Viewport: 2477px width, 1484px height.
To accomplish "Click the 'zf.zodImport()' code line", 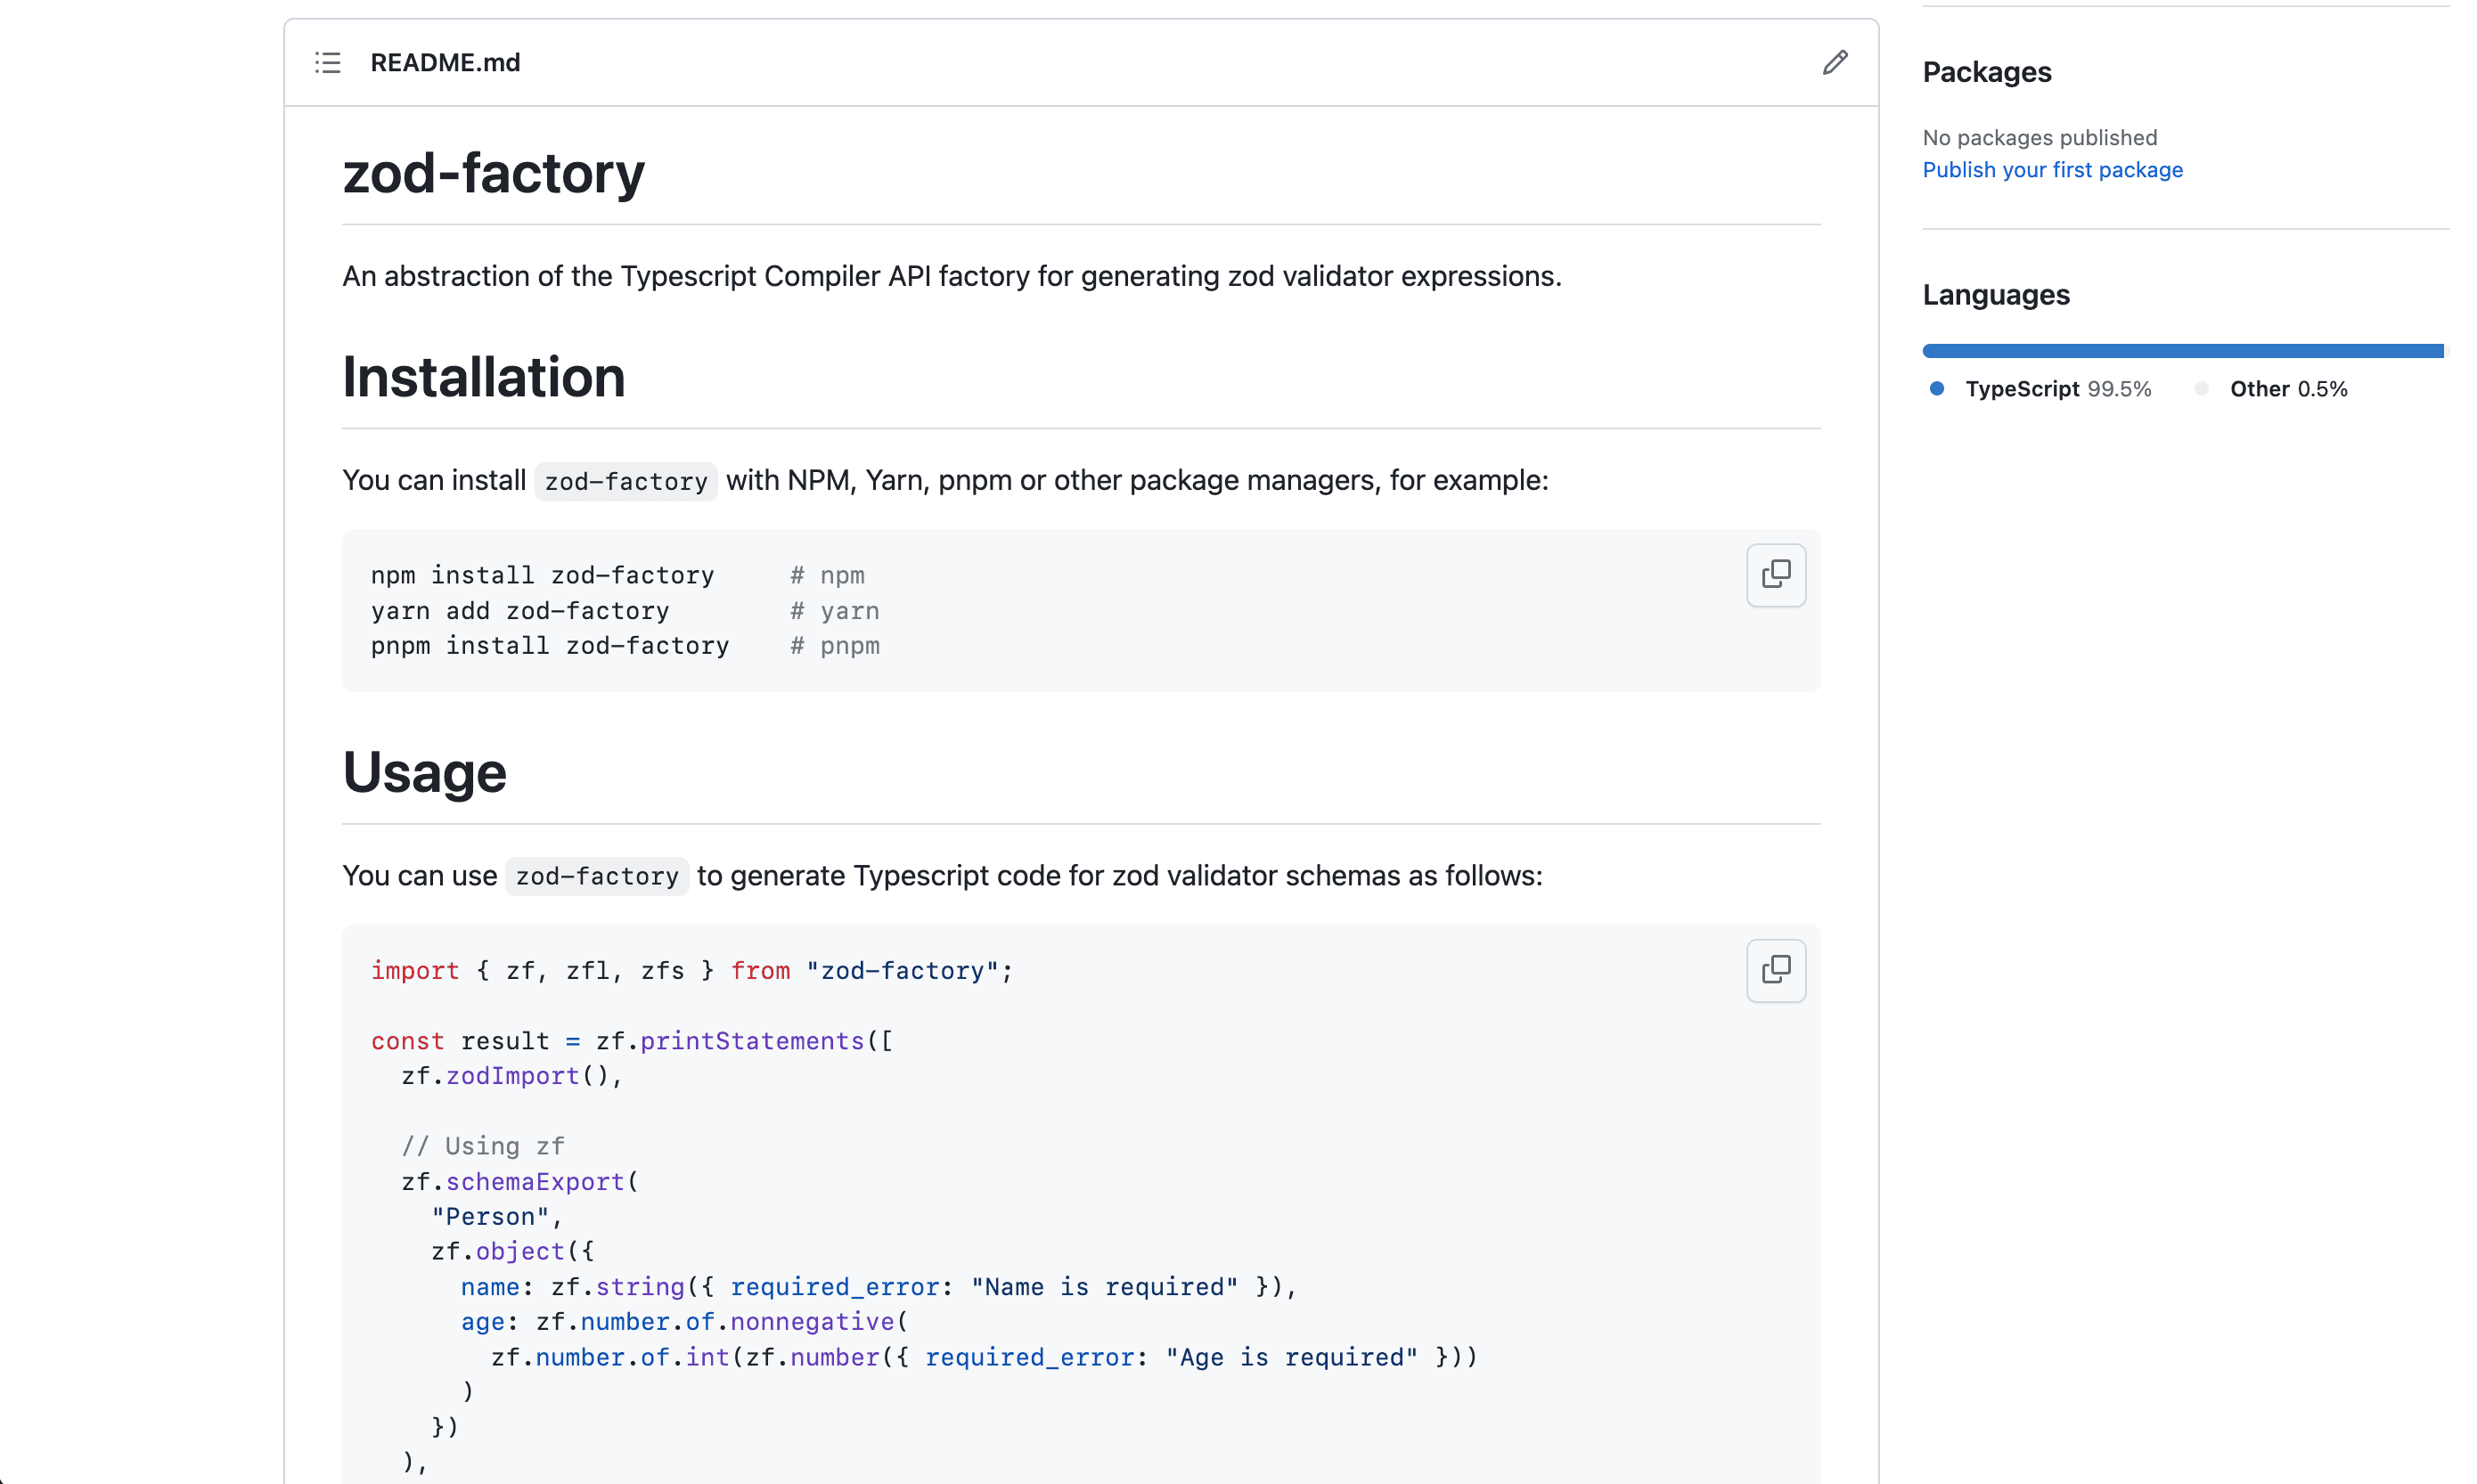I will [512, 1075].
